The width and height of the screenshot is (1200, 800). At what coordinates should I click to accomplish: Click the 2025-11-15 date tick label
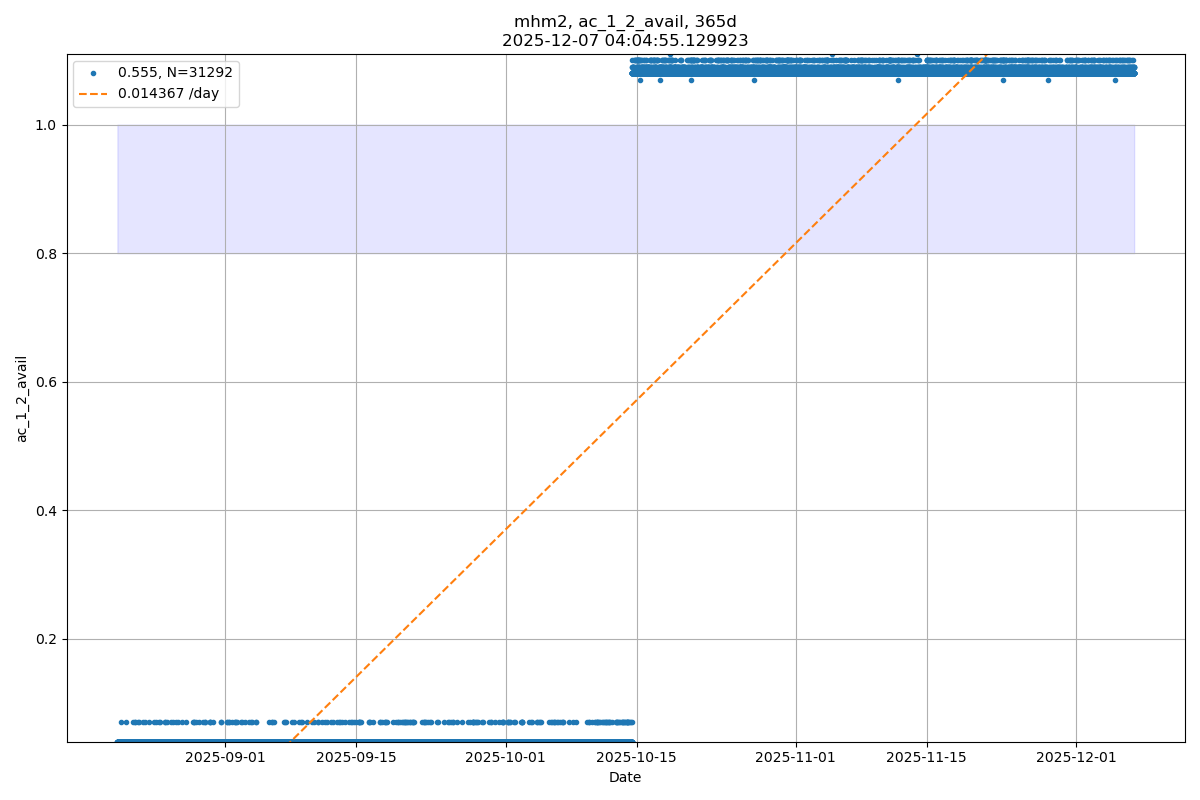click(x=927, y=758)
